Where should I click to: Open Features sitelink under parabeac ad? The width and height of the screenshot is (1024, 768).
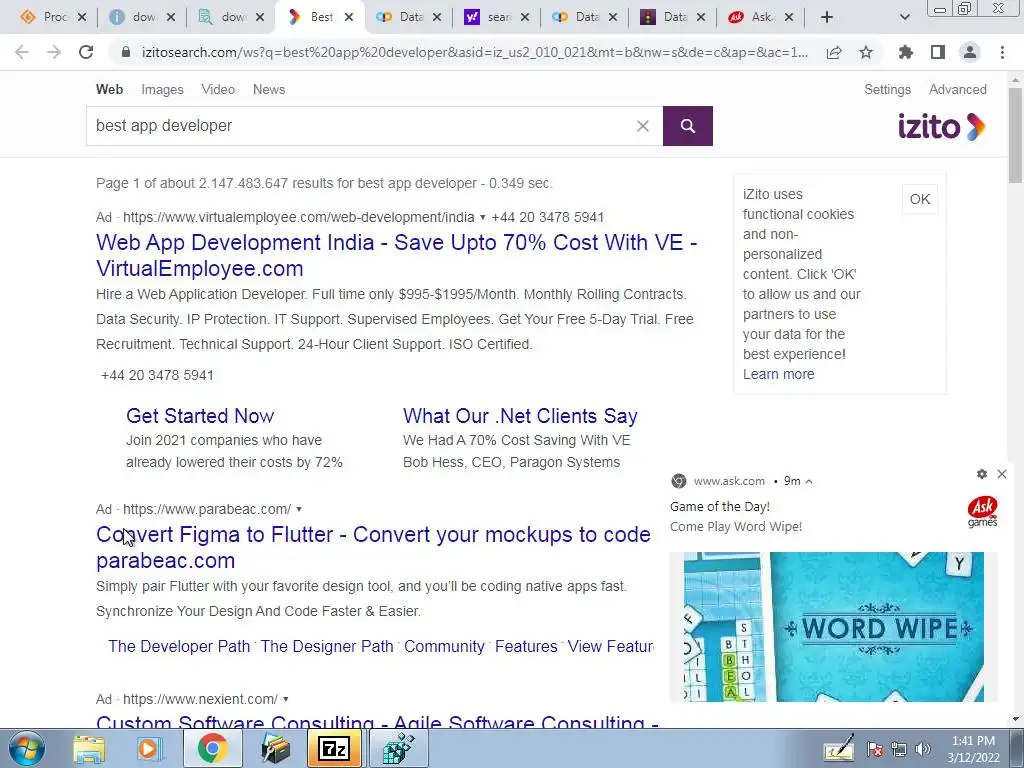526,647
